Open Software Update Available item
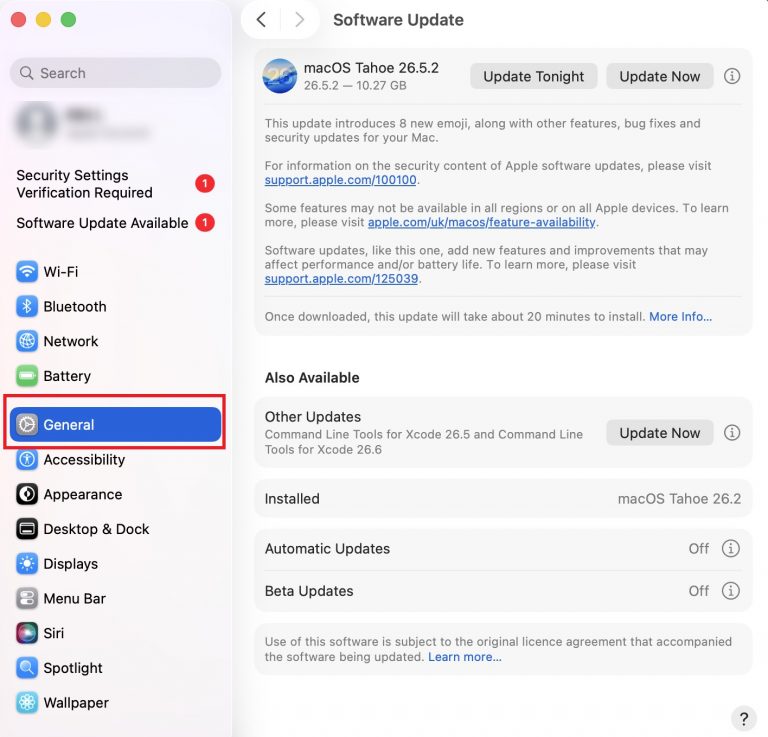768x737 pixels. pos(115,223)
